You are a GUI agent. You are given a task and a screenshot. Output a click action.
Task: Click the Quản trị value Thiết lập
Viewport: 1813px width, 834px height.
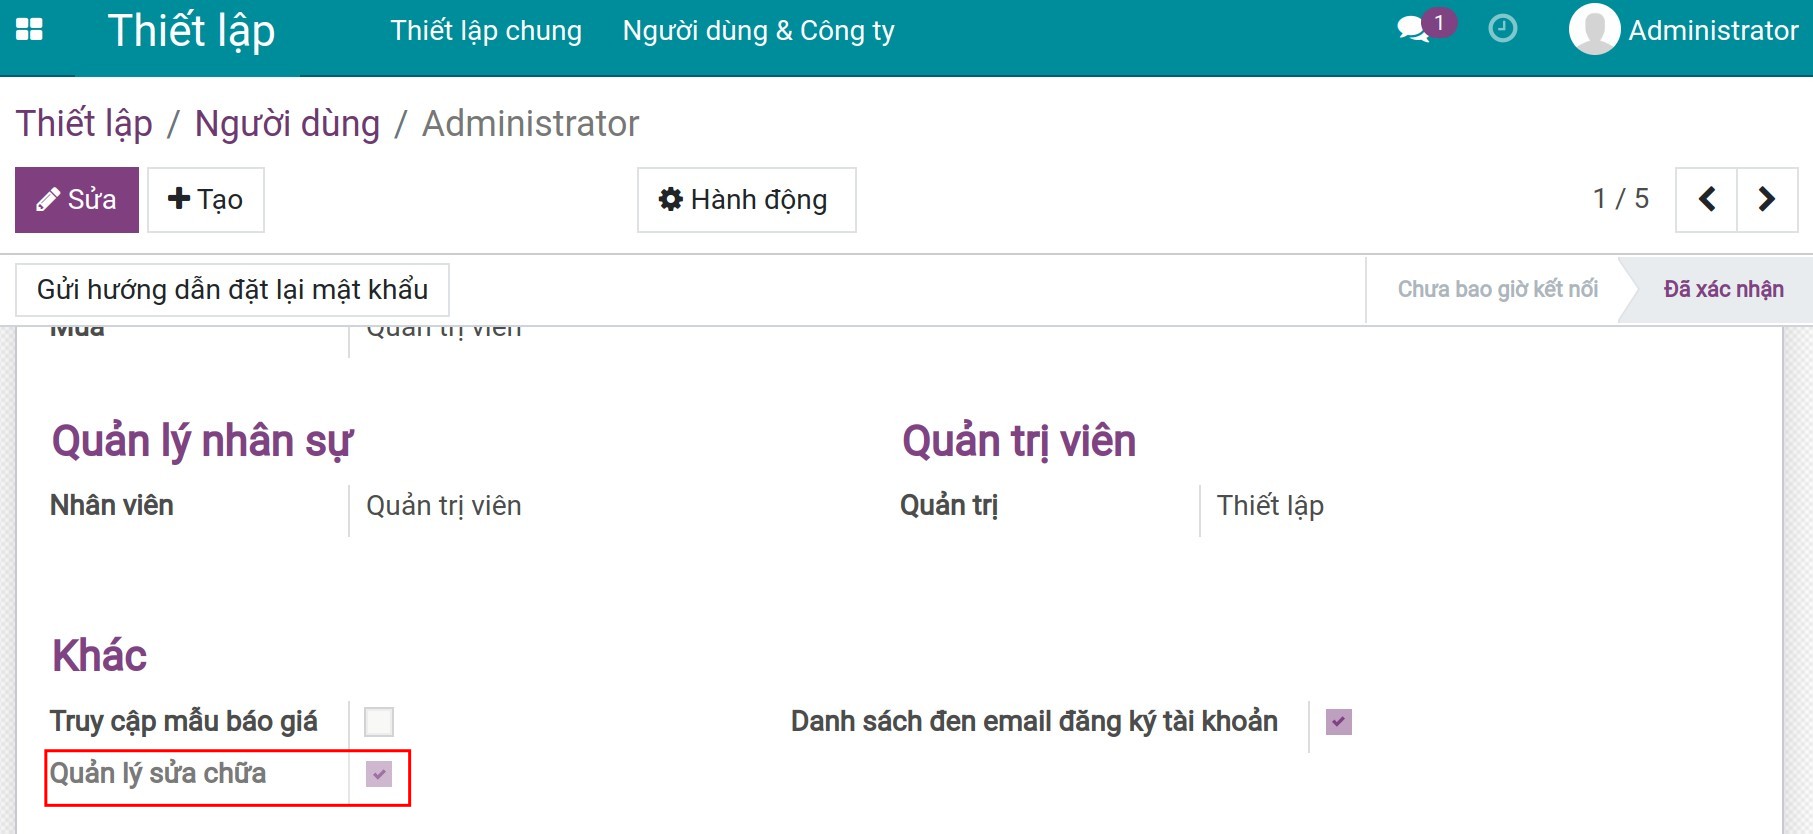click(x=1270, y=506)
